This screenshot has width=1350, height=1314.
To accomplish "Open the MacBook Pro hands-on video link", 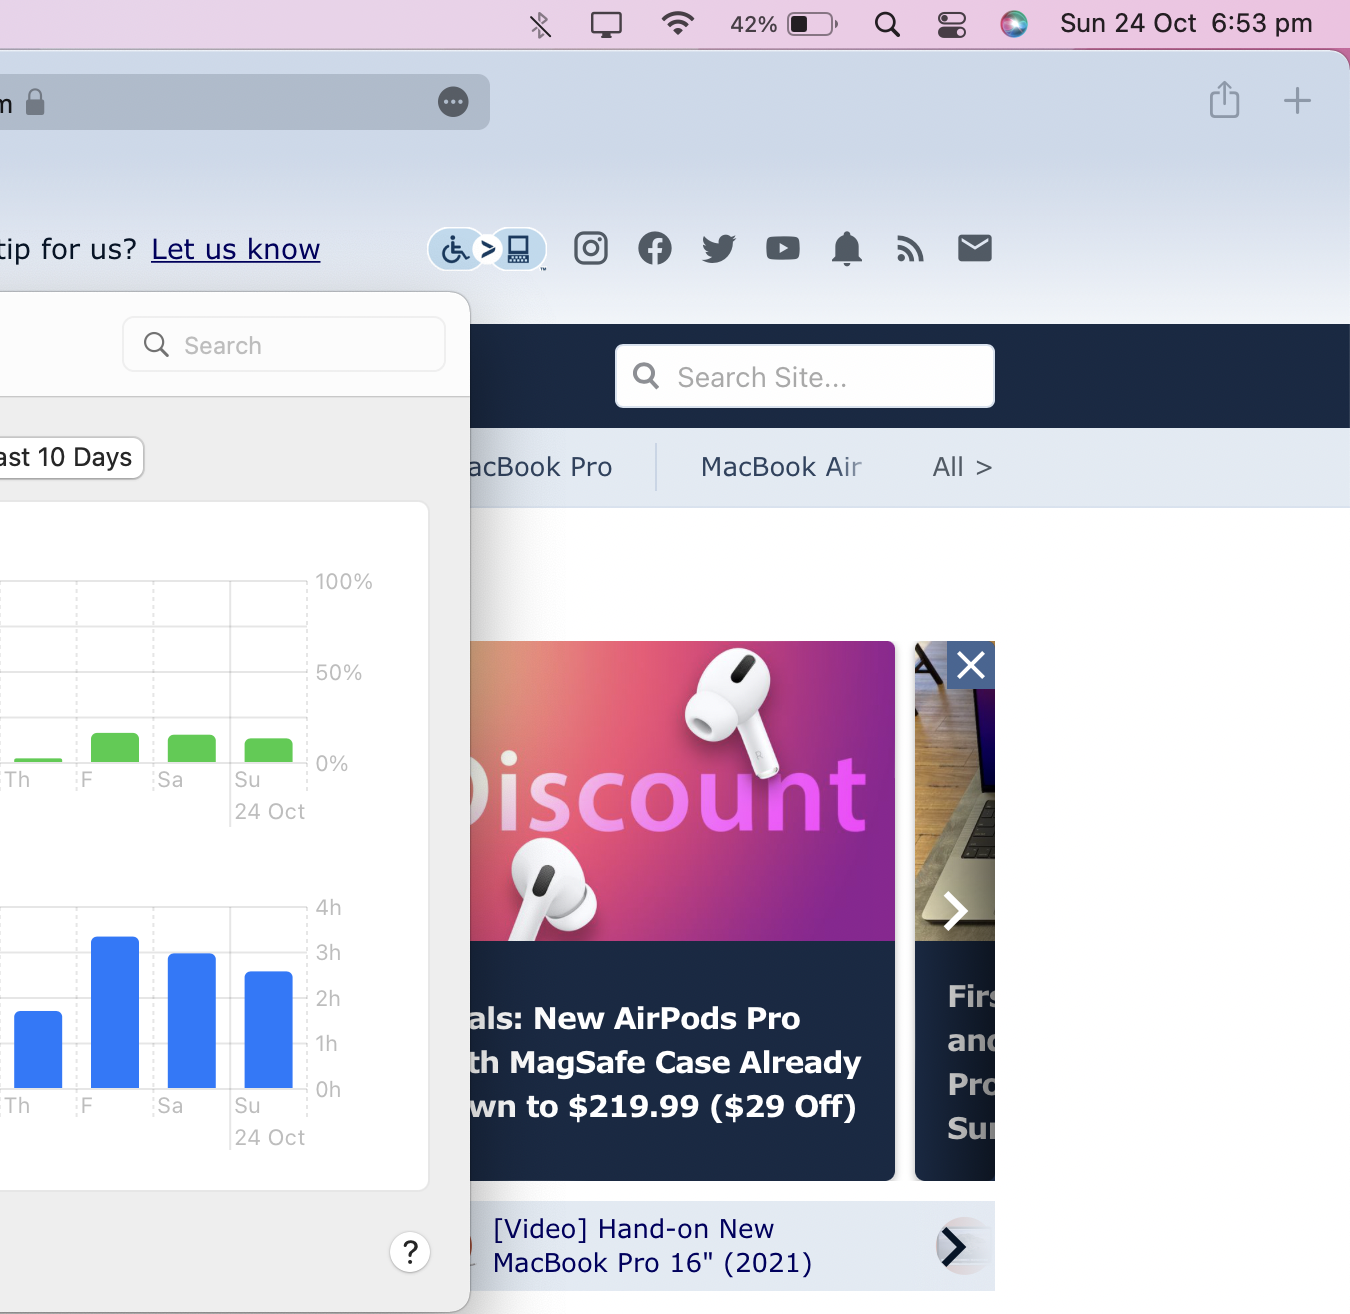I will (652, 1246).
